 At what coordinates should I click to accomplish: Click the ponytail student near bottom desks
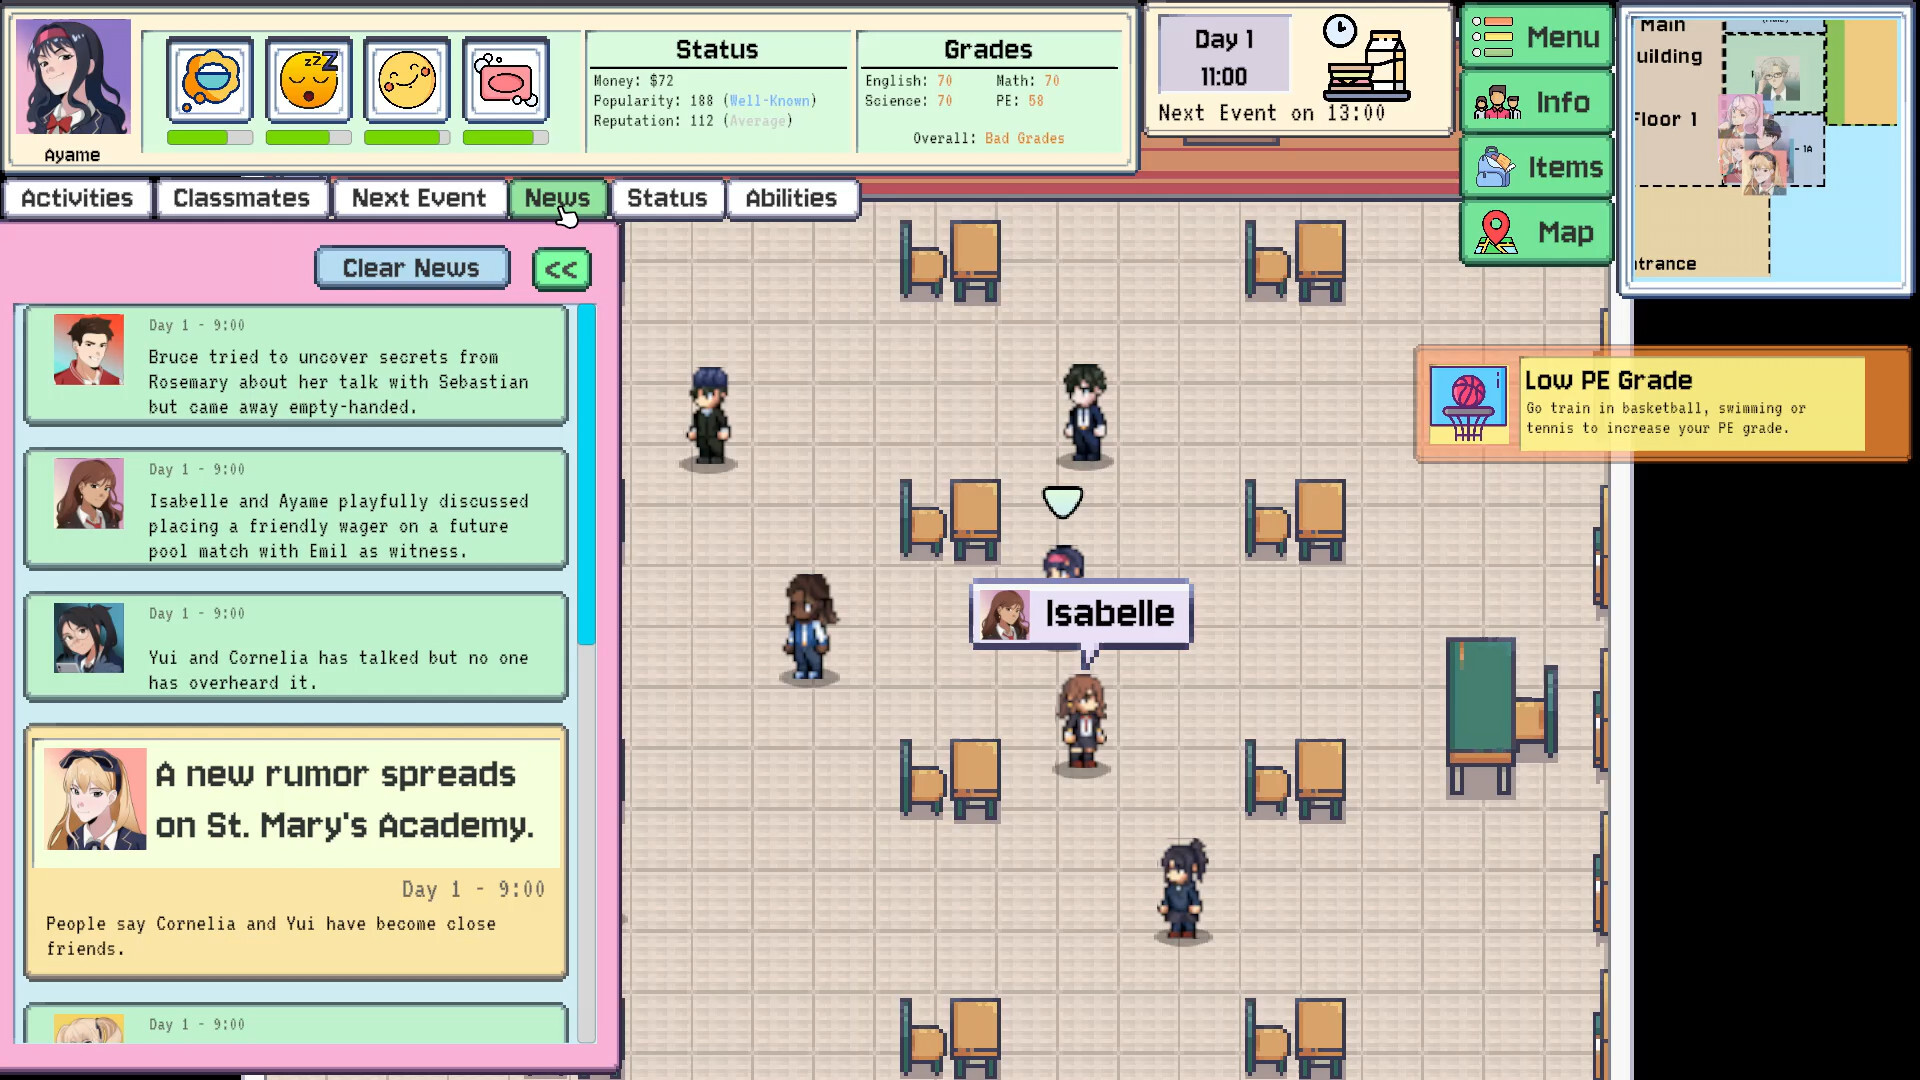(x=1182, y=889)
